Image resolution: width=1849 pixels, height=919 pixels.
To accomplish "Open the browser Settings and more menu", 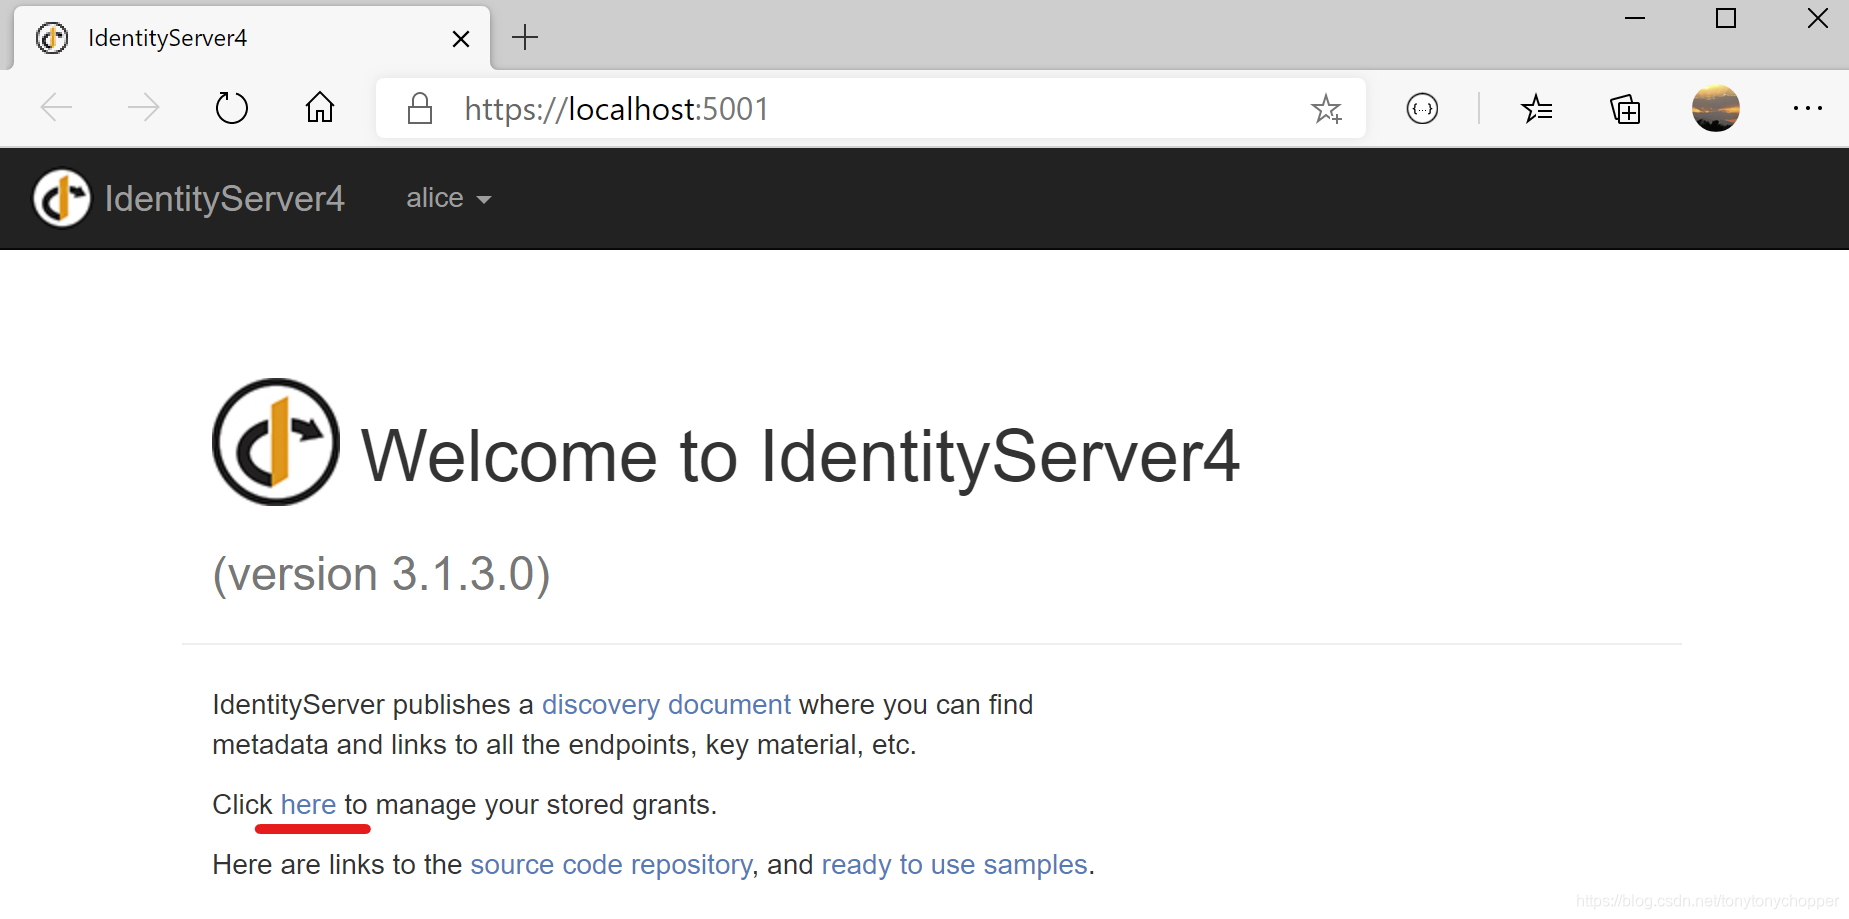I will [x=1811, y=108].
